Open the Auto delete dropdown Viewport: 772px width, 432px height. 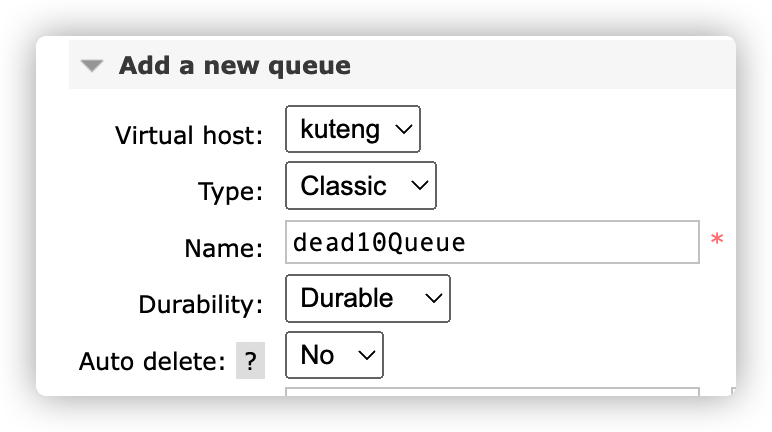(334, 354)
